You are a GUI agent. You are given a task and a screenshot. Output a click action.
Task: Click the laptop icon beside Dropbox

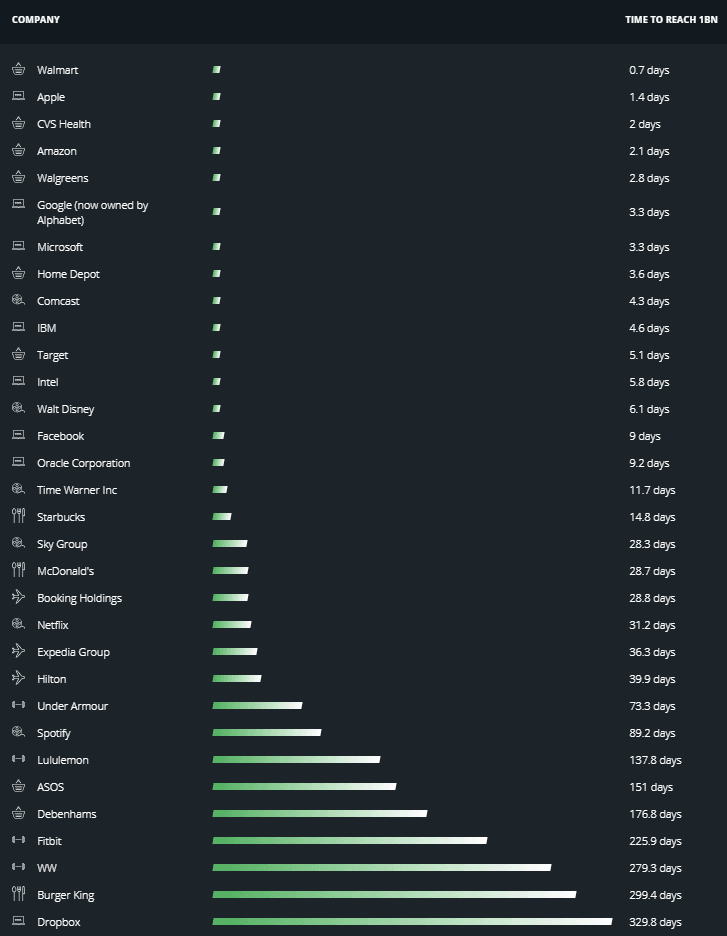(18, 922)
